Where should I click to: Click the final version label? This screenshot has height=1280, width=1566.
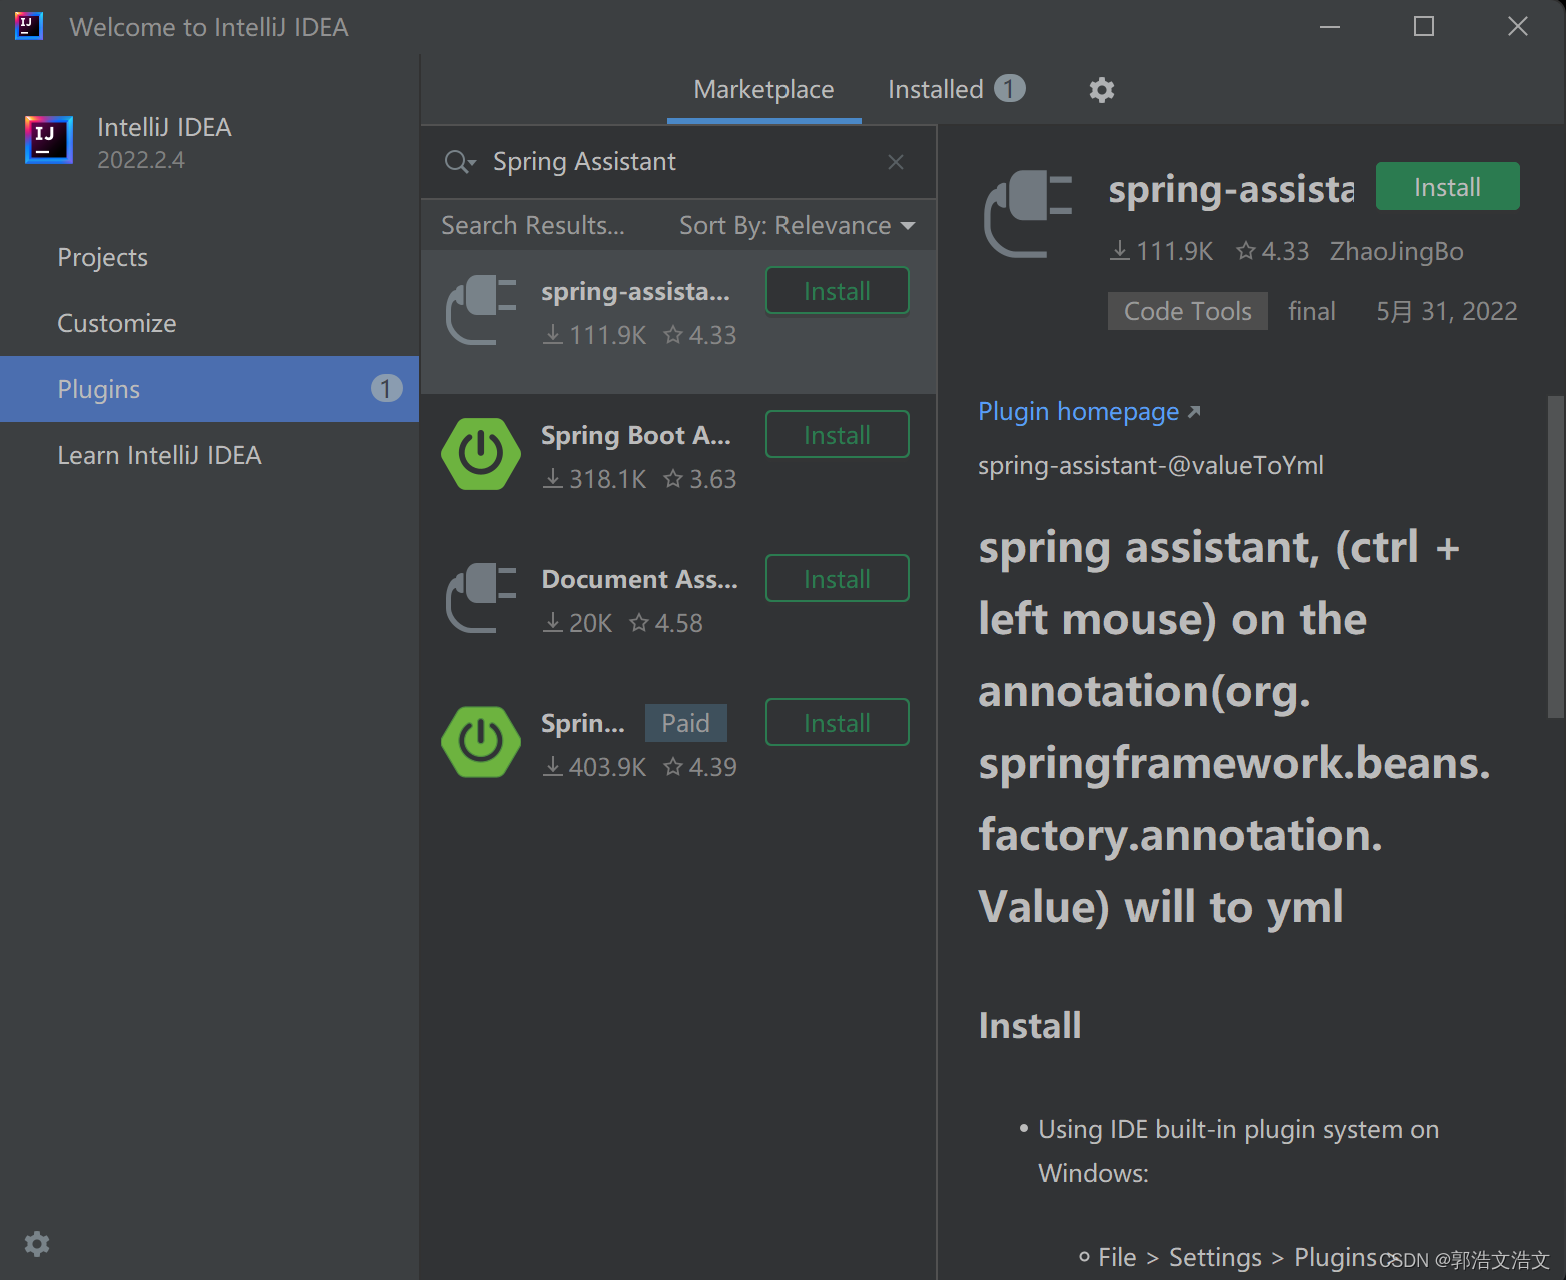tap(1311, 312)
